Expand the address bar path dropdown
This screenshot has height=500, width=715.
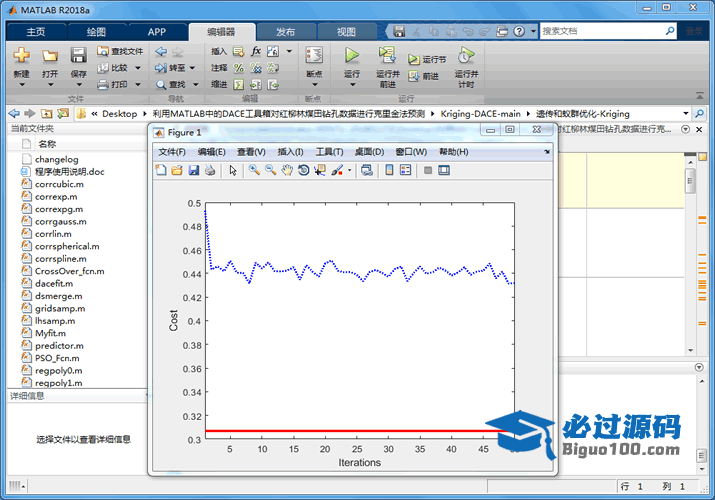point(685,113)
